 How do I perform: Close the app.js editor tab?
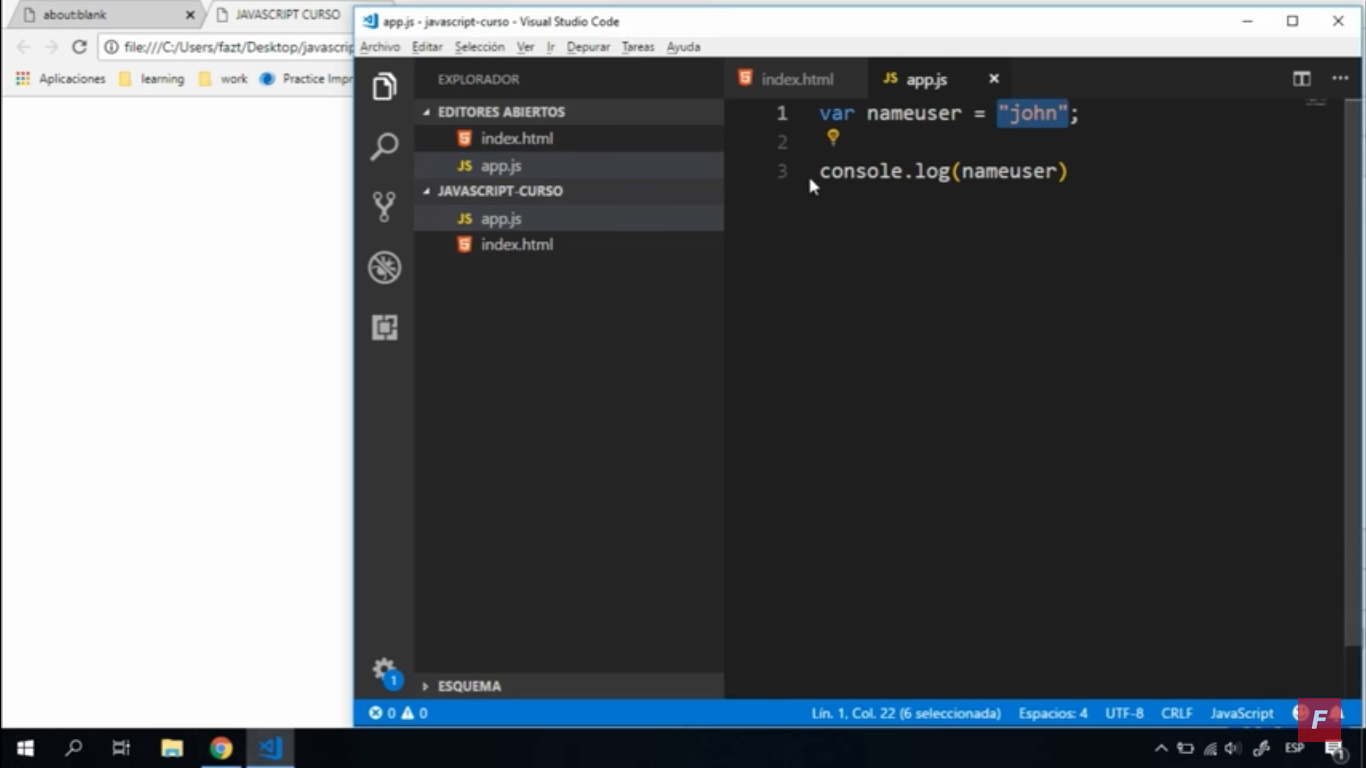[994, 79]
